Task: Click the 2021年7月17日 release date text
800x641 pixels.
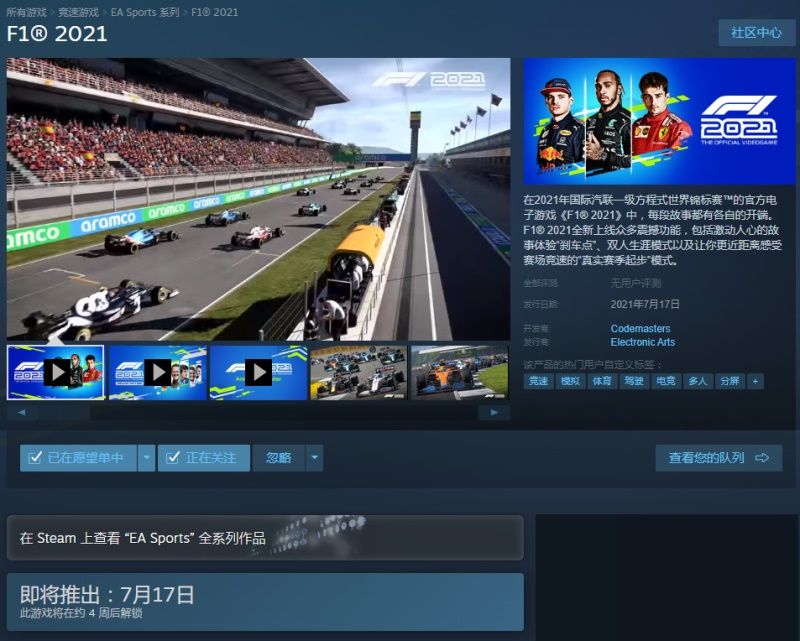Action: (x=645, y=304)
